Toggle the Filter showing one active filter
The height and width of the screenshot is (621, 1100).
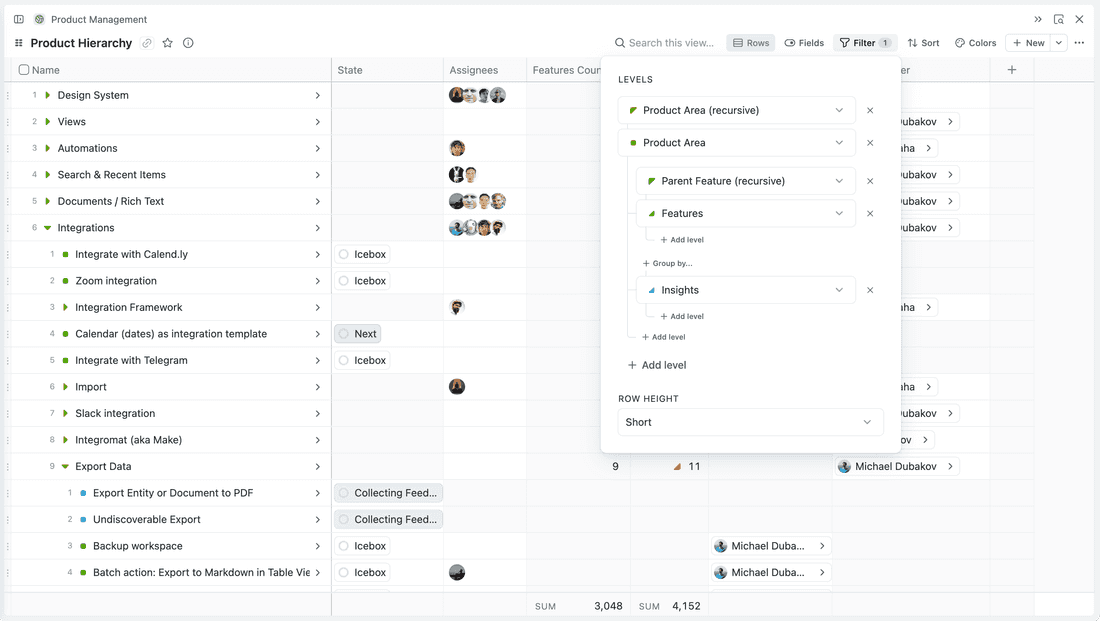point(864,42)
